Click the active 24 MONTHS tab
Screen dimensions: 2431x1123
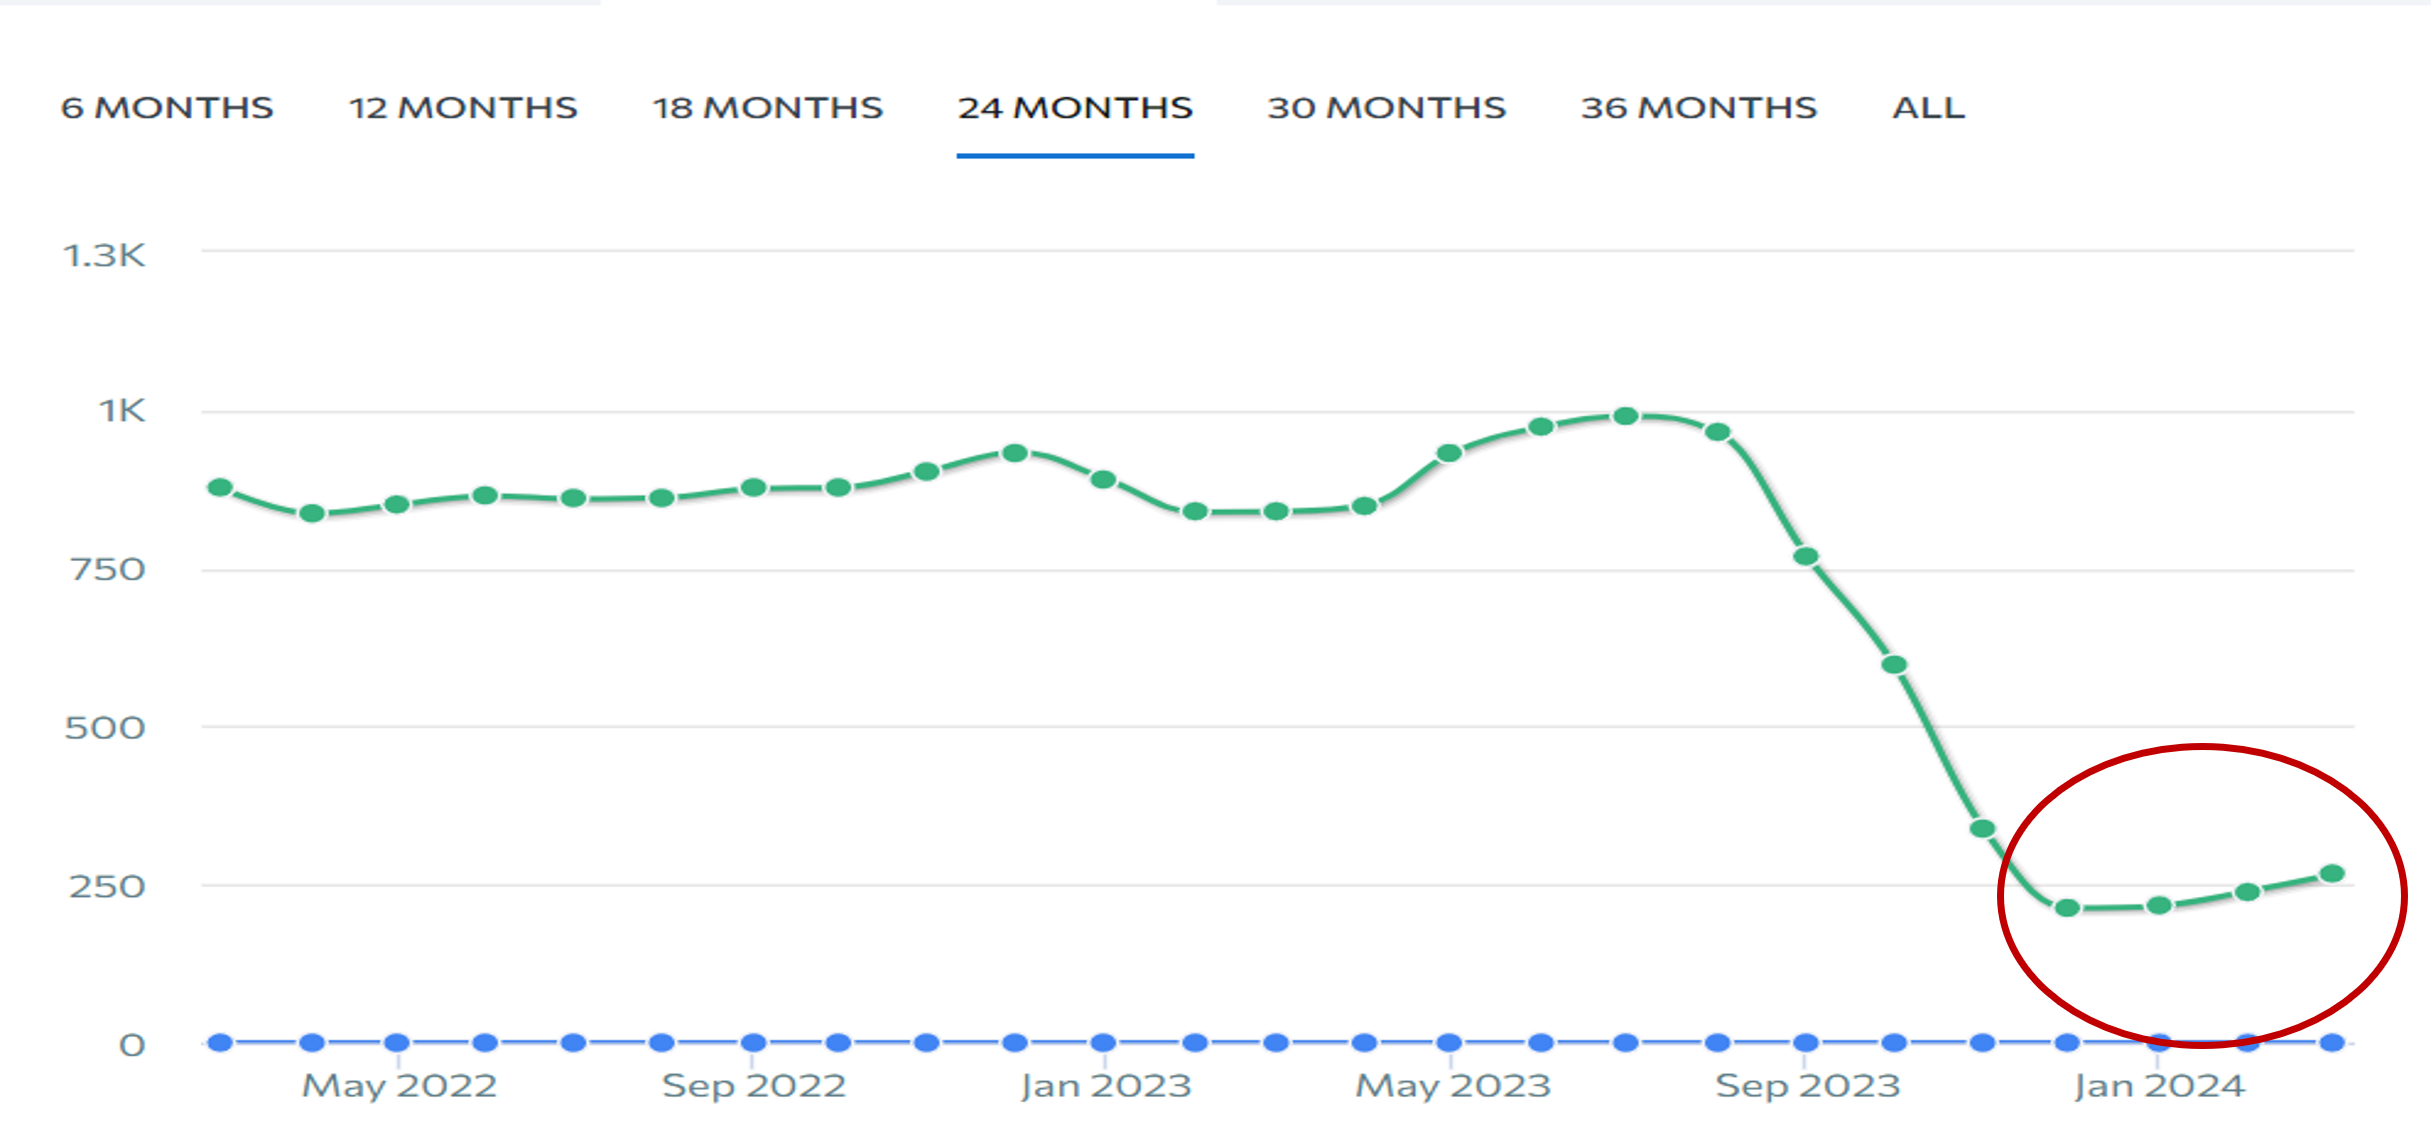(1075, 108)
